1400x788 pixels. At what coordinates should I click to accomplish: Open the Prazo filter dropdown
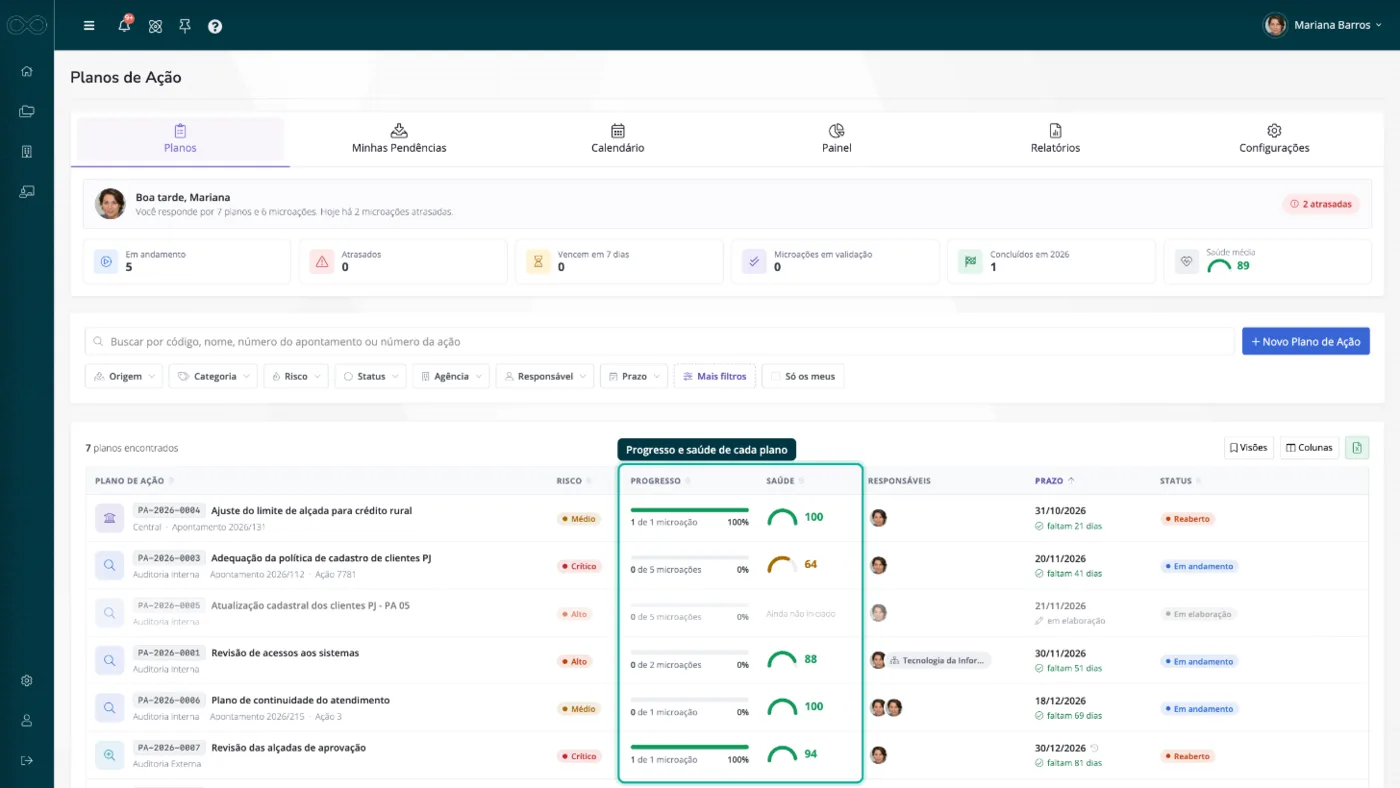tap(634, 376)
